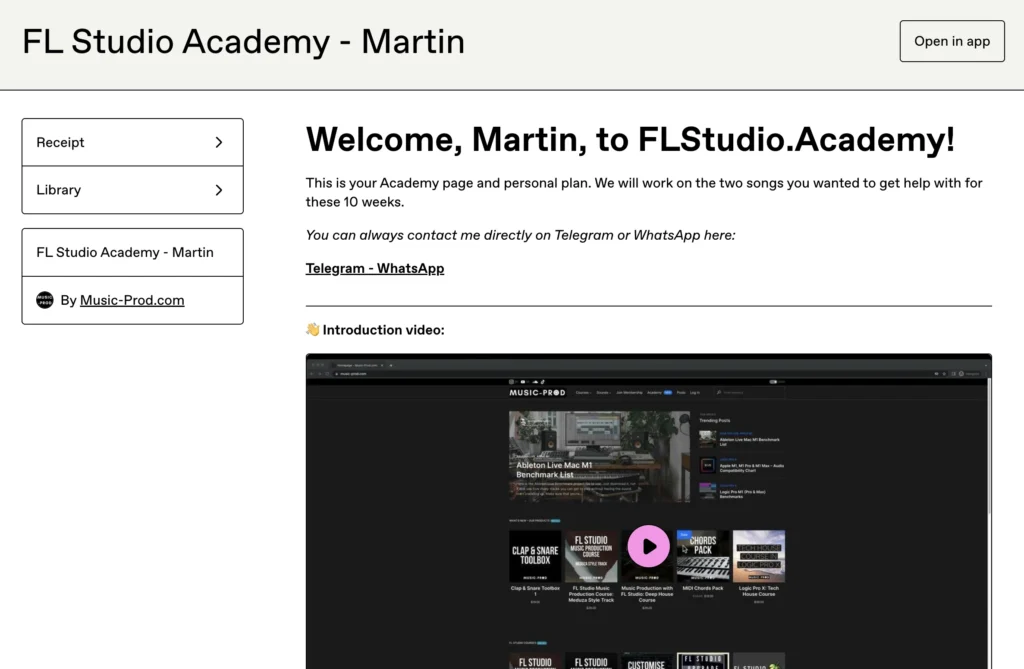
Task: Expand the Library chevron arrow
Action: coord(219,190)
